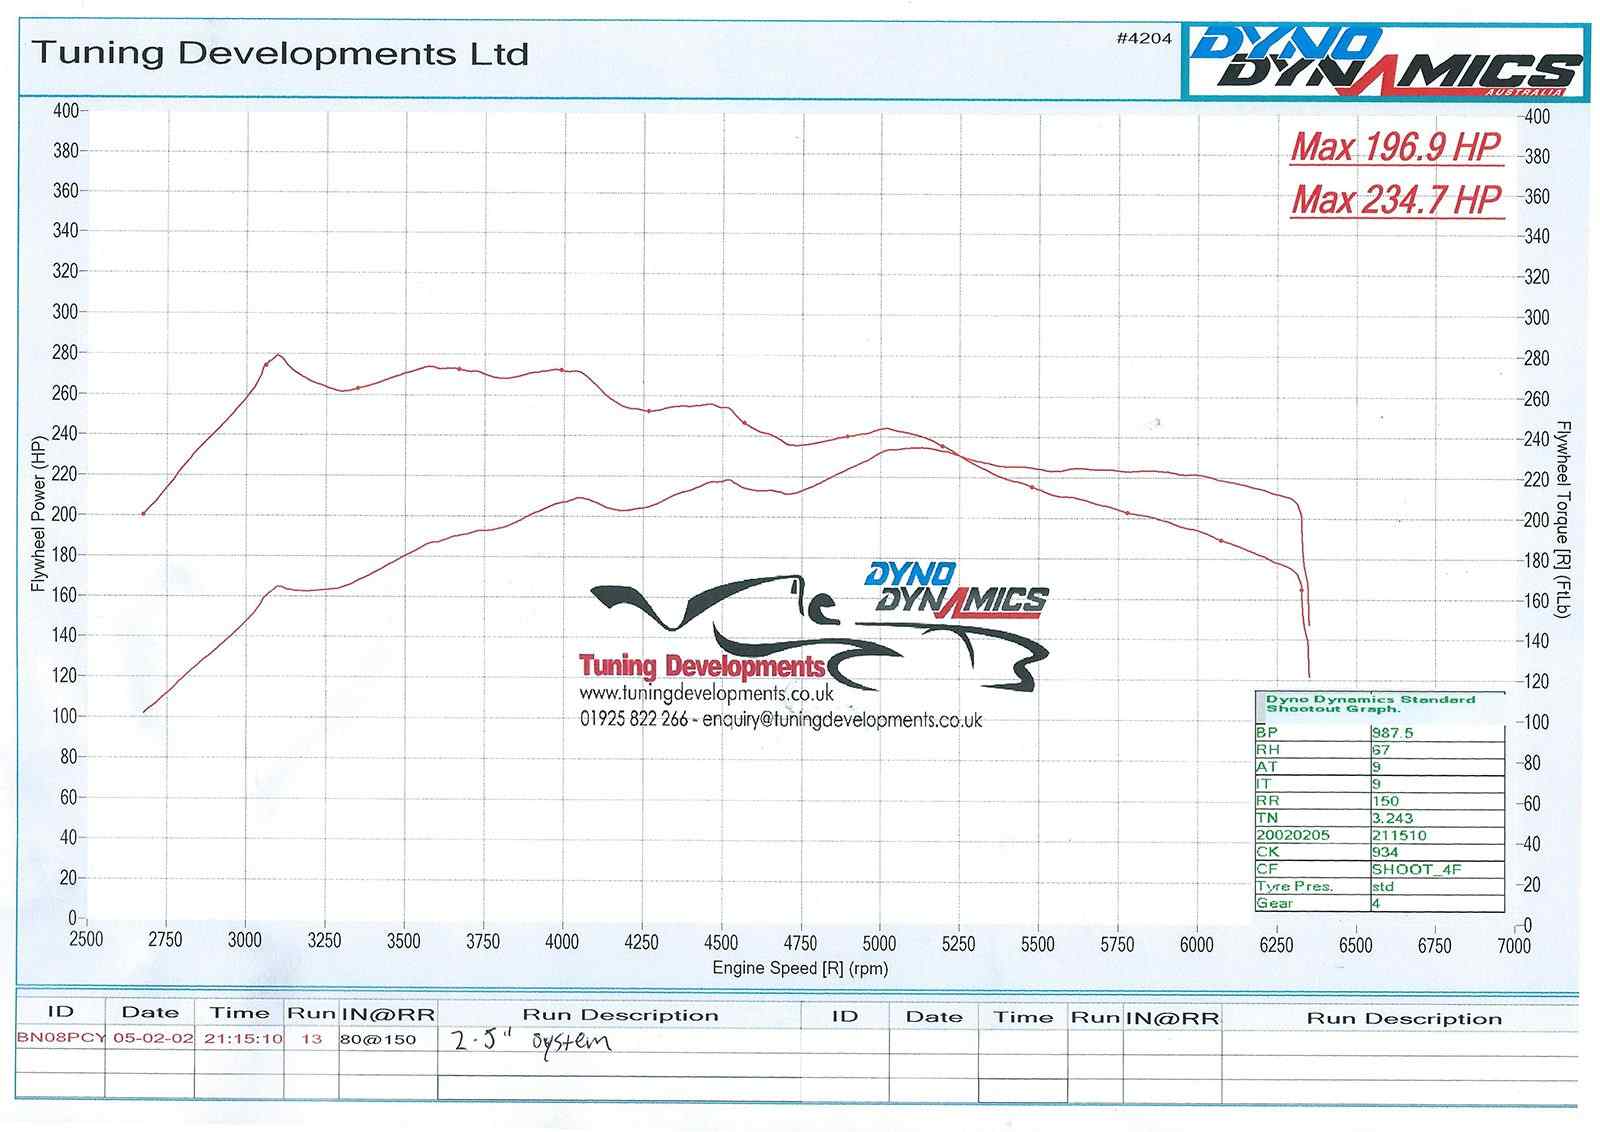The width and height of the screenshot is (1600, 1132).
Task: Click the BP value 987.5
Action: pos(1392,732)
